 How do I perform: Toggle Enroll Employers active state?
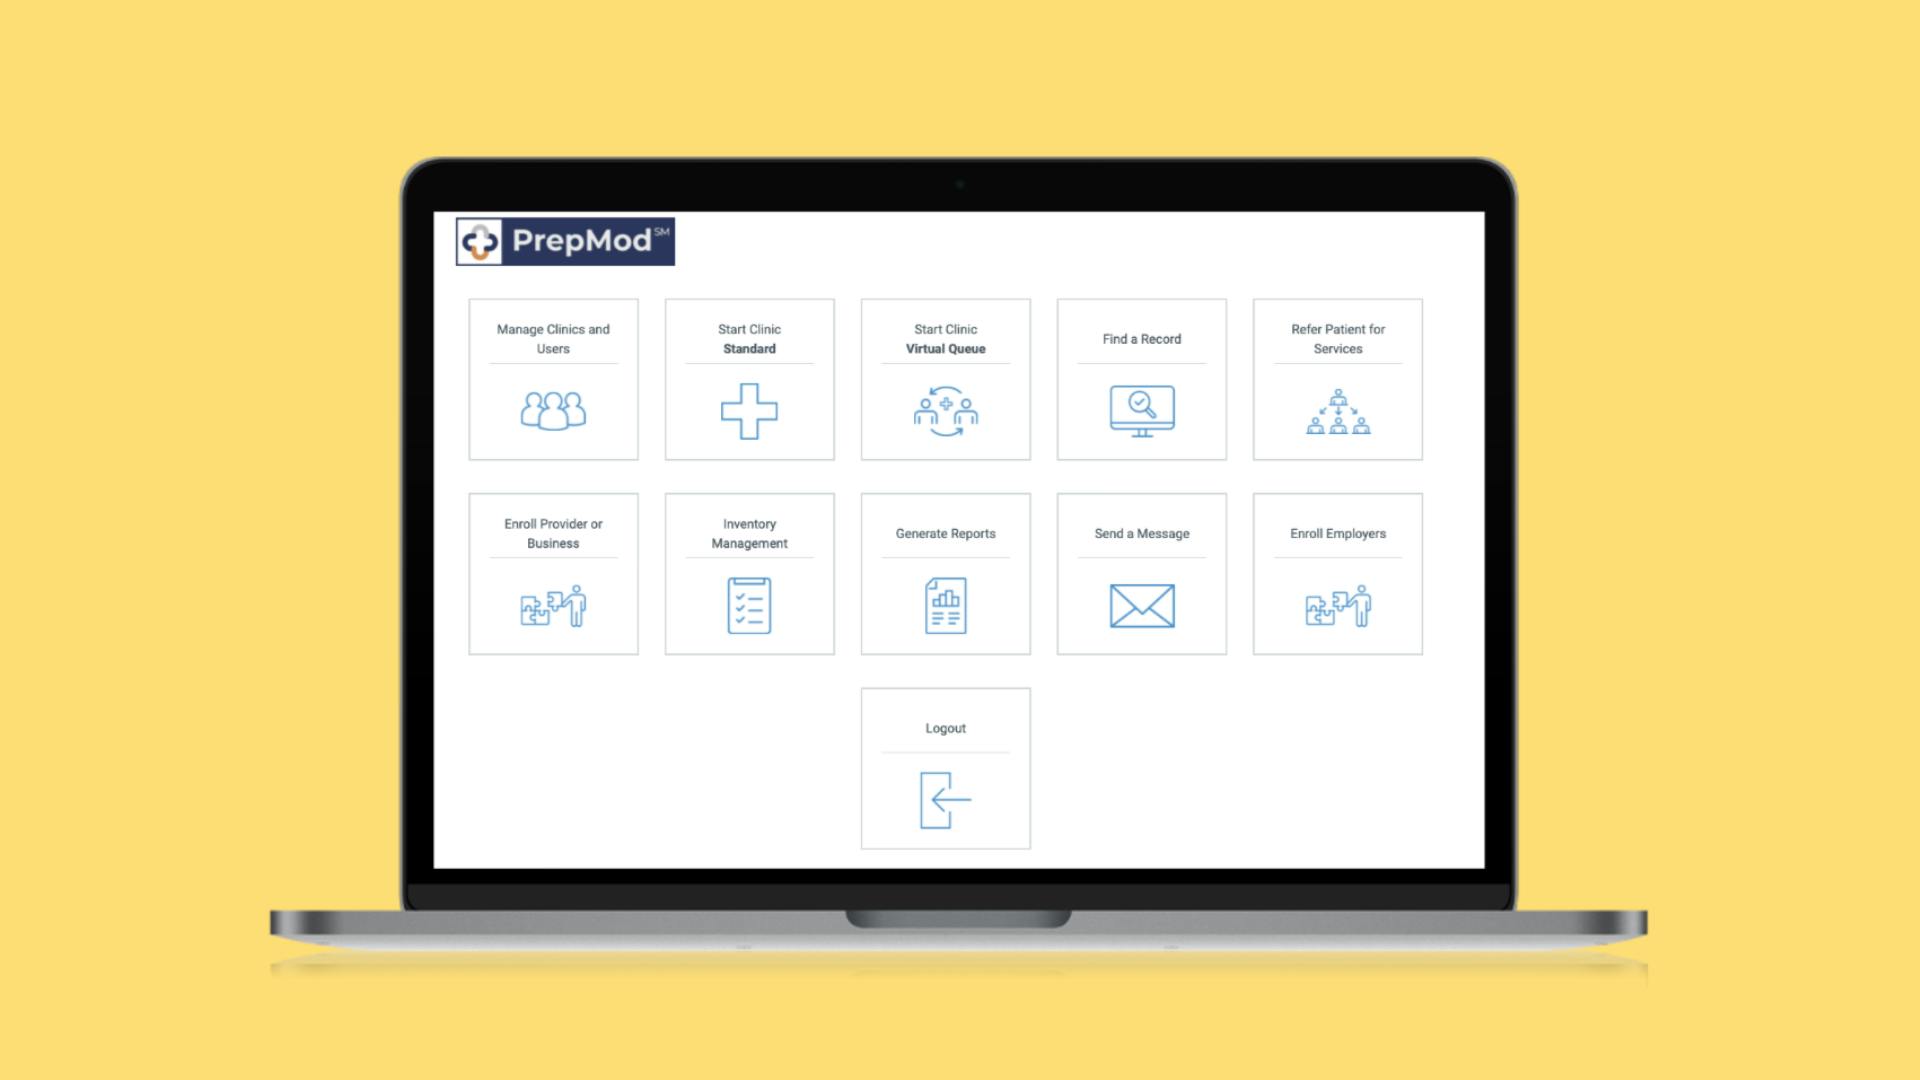tap(1337, 572)
